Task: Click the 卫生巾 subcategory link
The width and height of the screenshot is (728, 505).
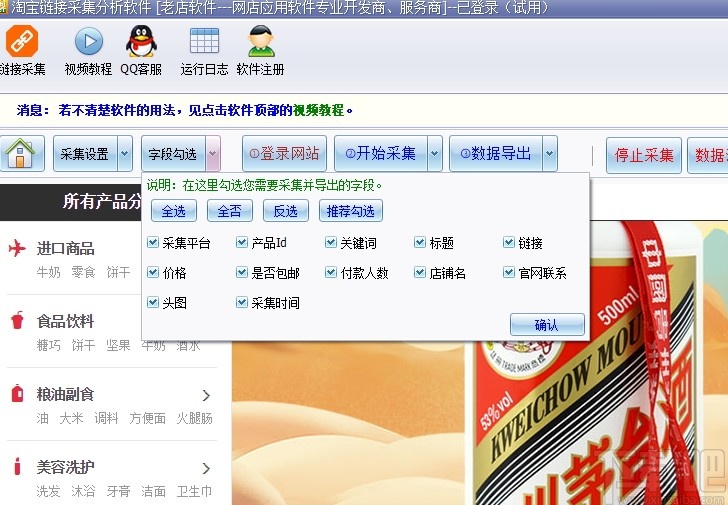Action: [x=195, y=491]
